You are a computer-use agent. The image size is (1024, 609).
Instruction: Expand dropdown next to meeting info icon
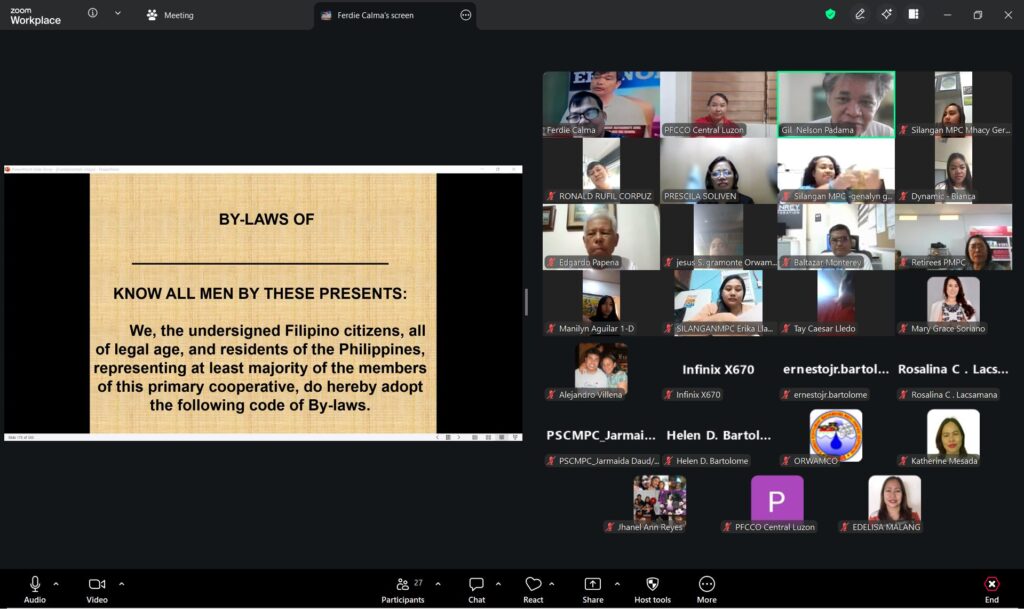(118, 14)
